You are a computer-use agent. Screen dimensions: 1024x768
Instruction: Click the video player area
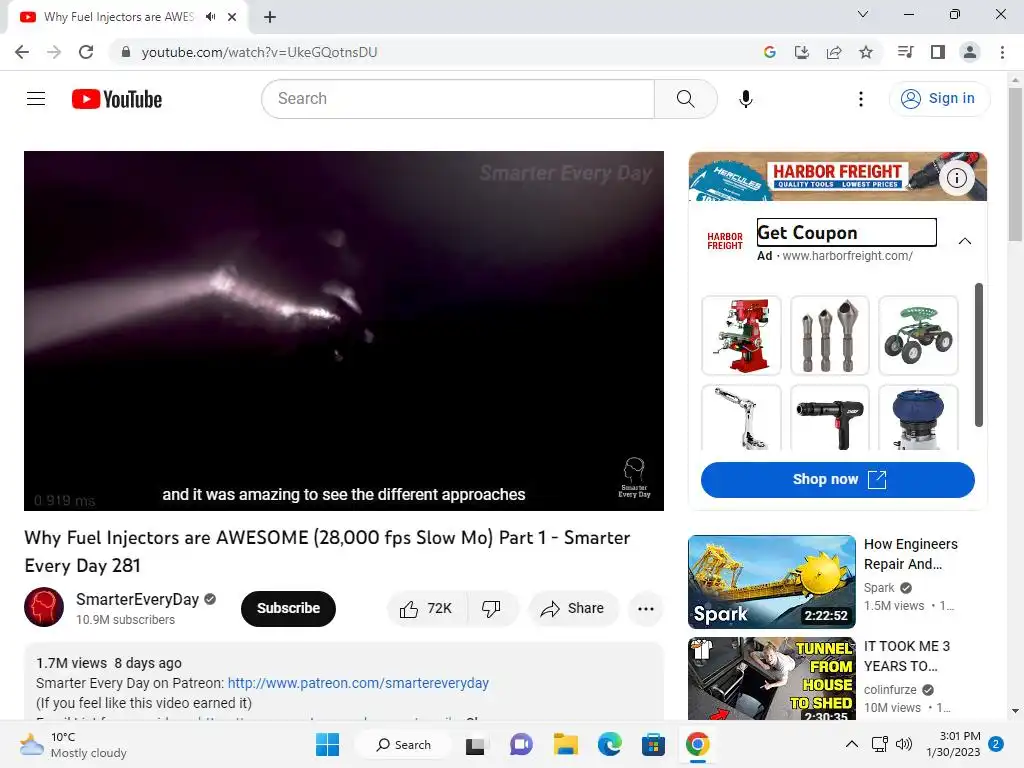[344, 330]
